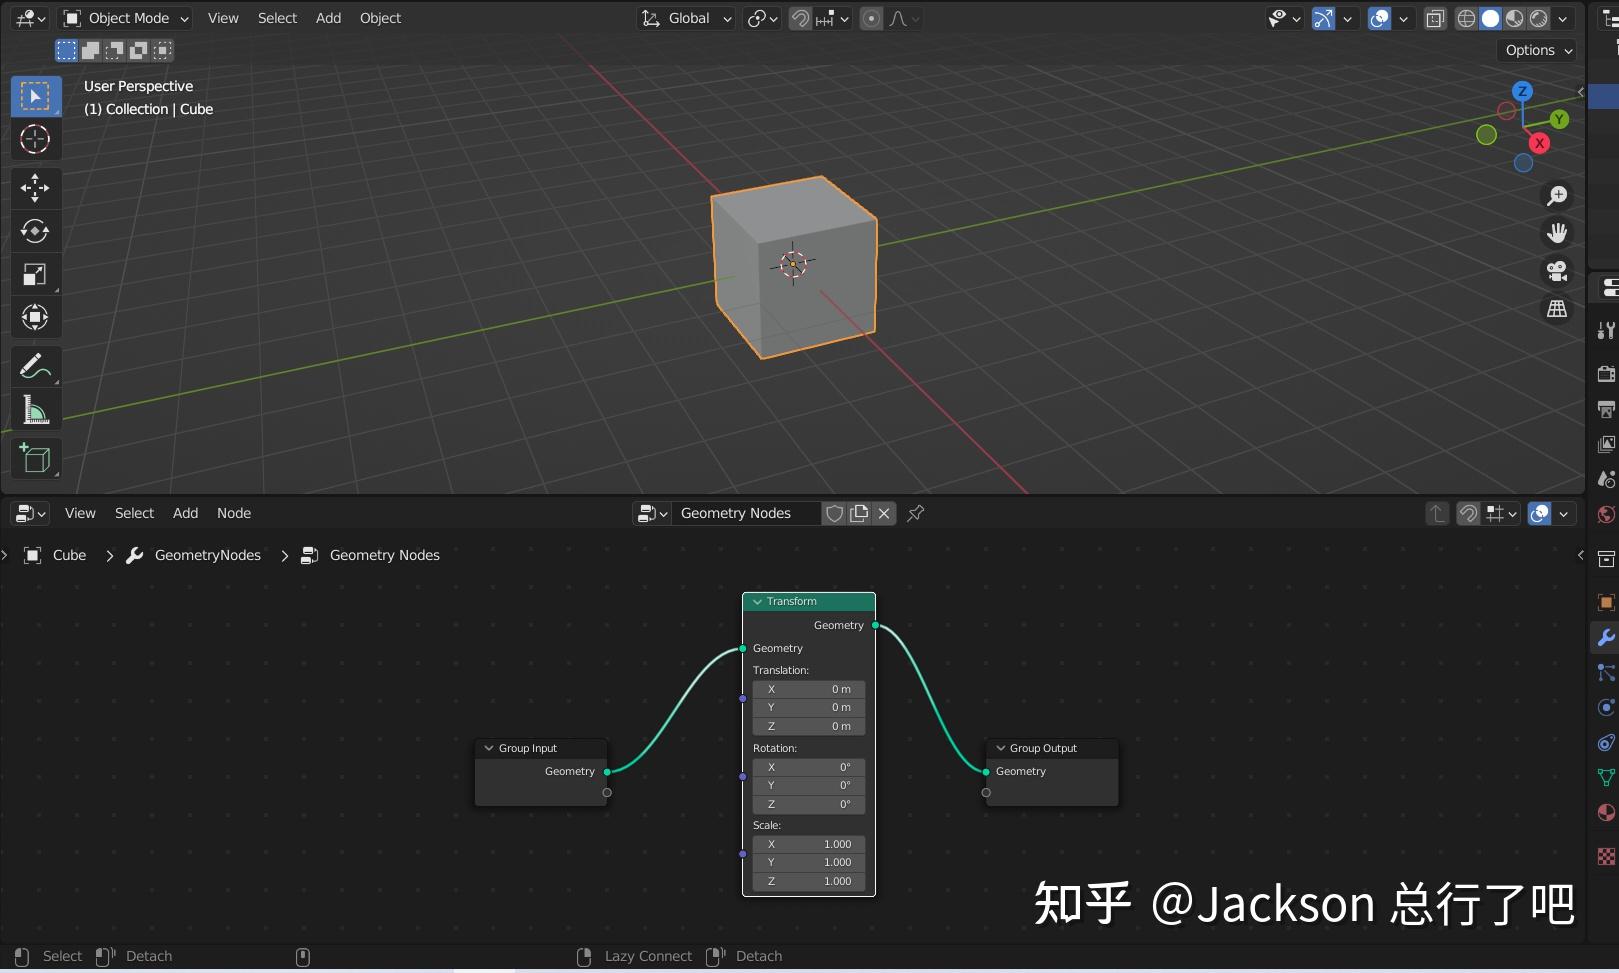This screenshot has height=973, width=1619.
Task: Toggle snapping magnet in viewport header
Action: click(799, 18)
